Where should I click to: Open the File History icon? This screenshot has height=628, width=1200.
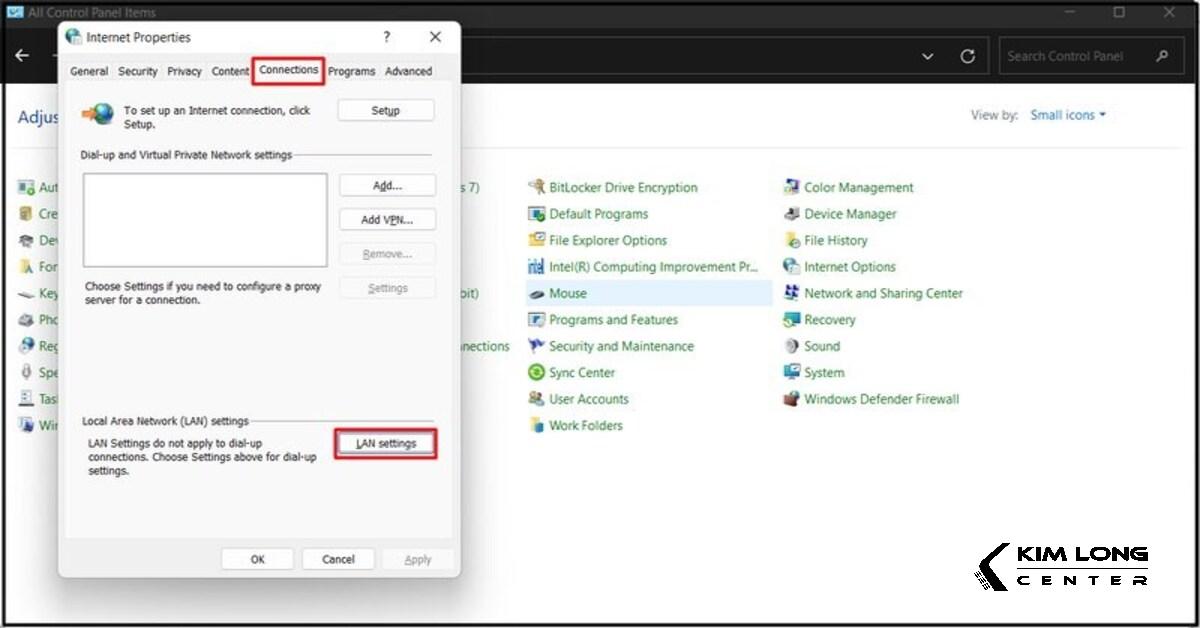[x=792, y=241]
